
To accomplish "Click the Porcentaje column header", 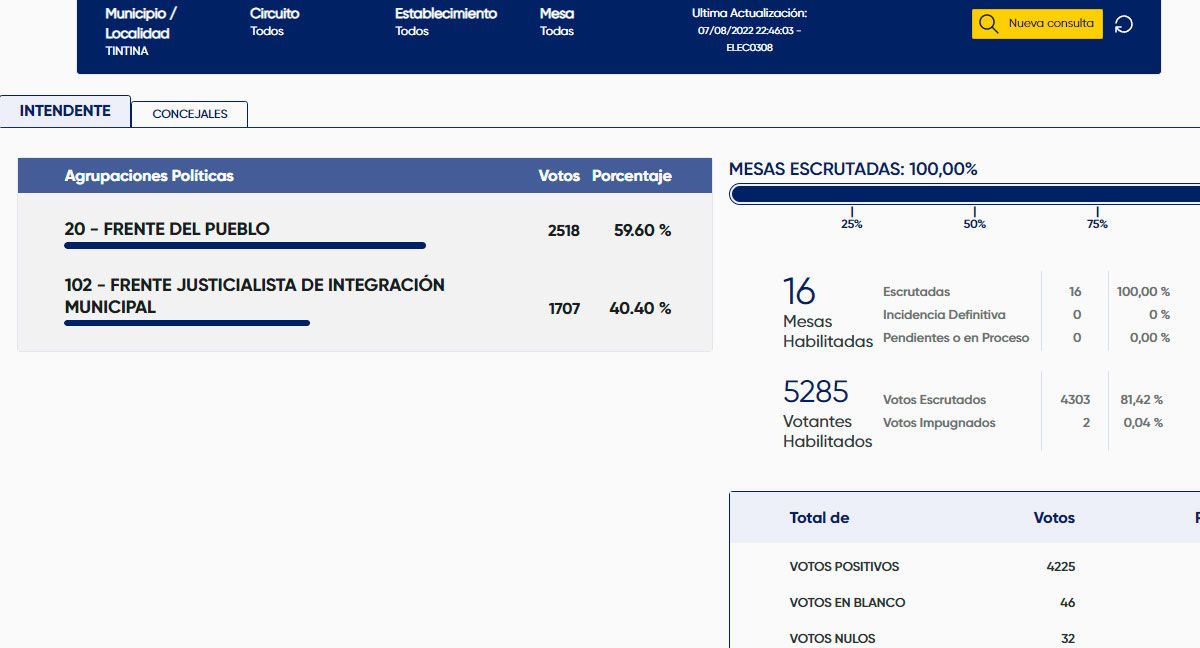I will (x=631, y=176).
